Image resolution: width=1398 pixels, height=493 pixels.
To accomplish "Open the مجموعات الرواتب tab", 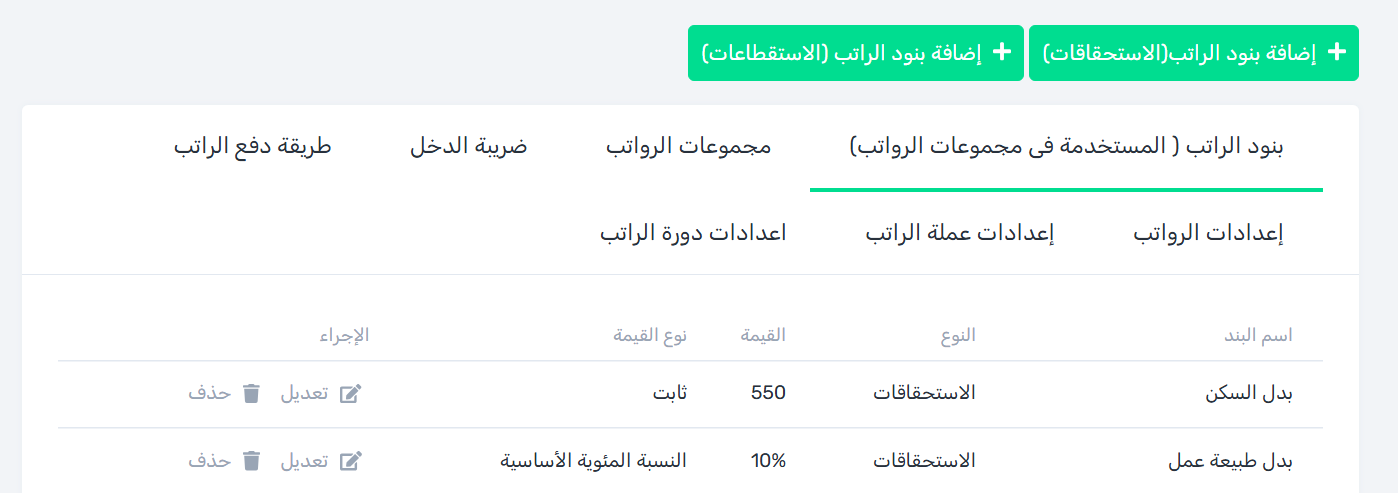I will 688,147.
